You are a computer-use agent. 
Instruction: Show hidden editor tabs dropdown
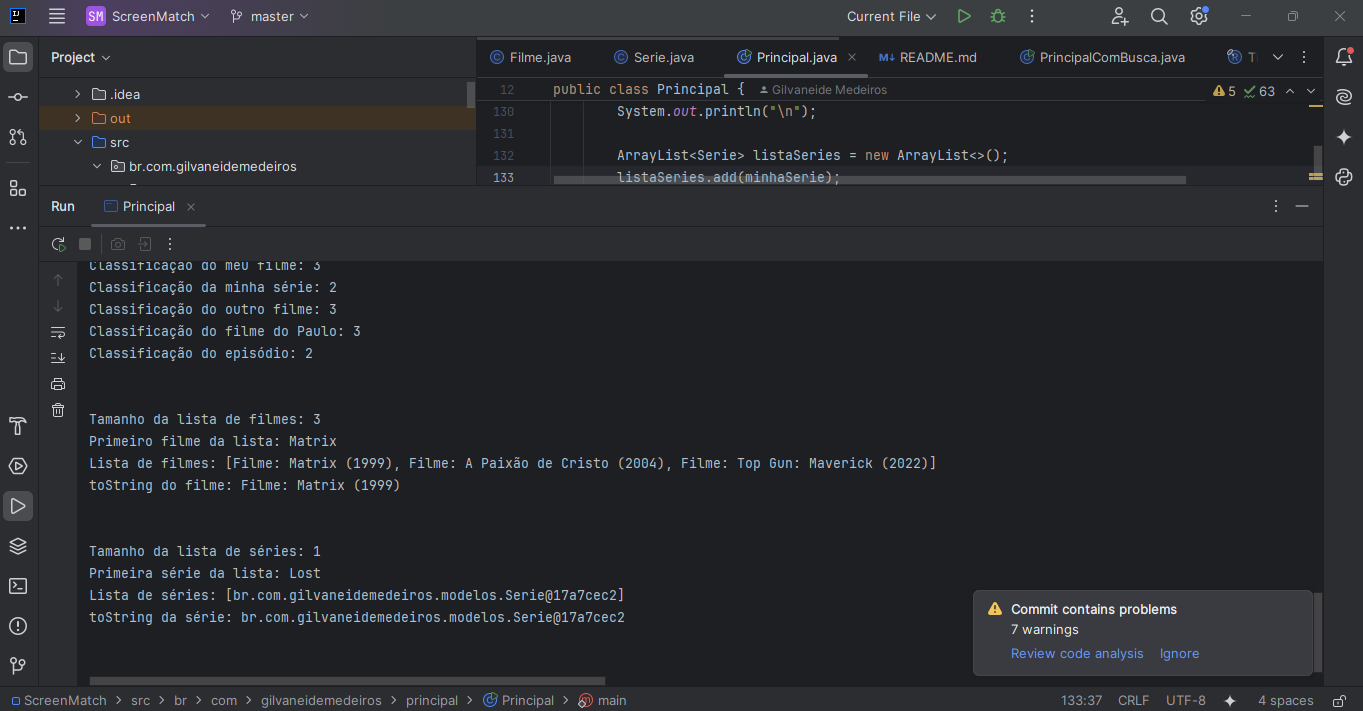(1278, 57)
